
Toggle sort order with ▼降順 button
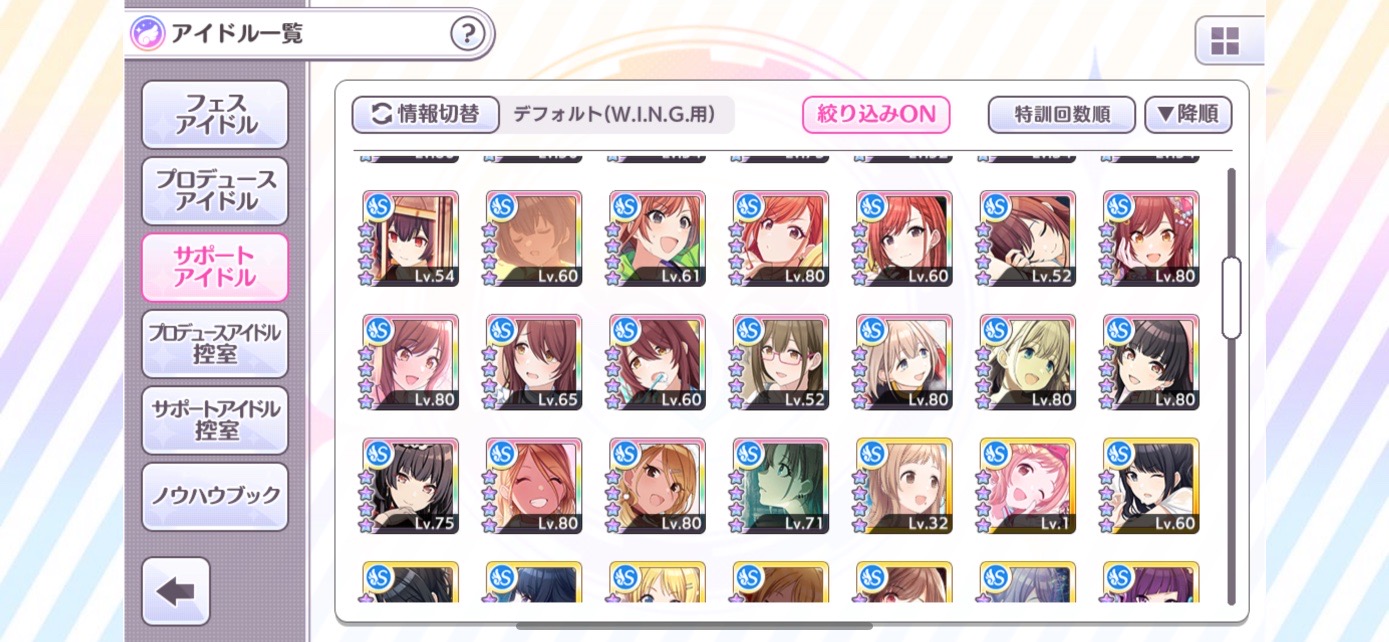[1188, 115]
